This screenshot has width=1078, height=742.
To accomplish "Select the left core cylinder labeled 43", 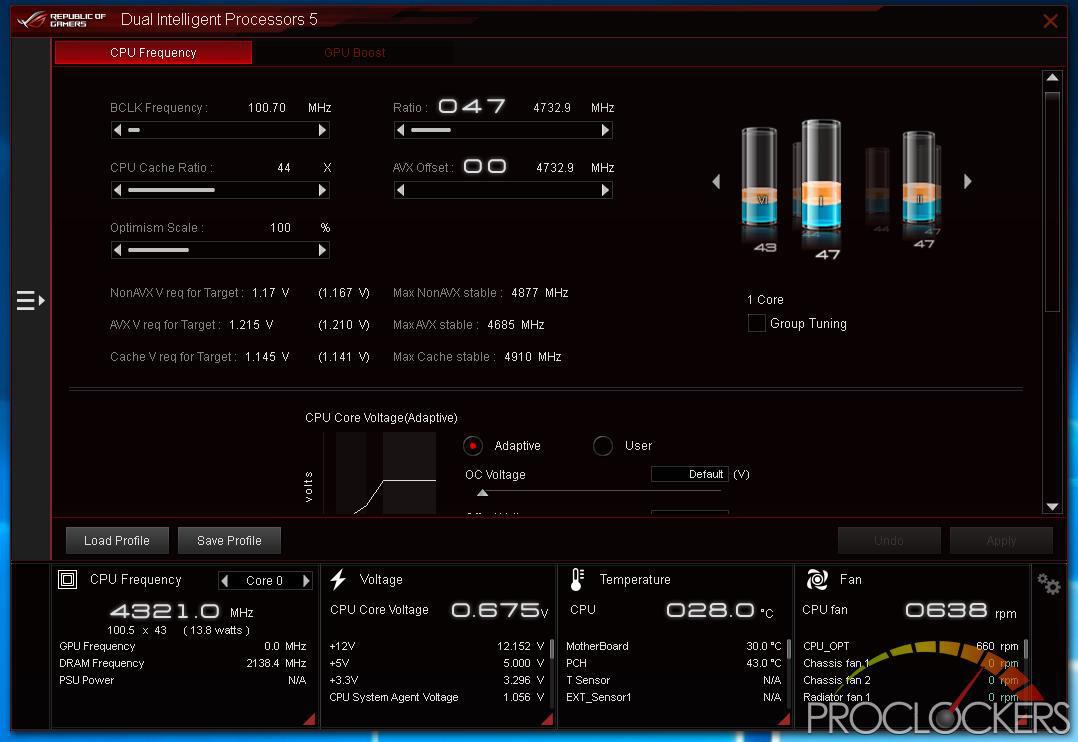I will (760, 177).
